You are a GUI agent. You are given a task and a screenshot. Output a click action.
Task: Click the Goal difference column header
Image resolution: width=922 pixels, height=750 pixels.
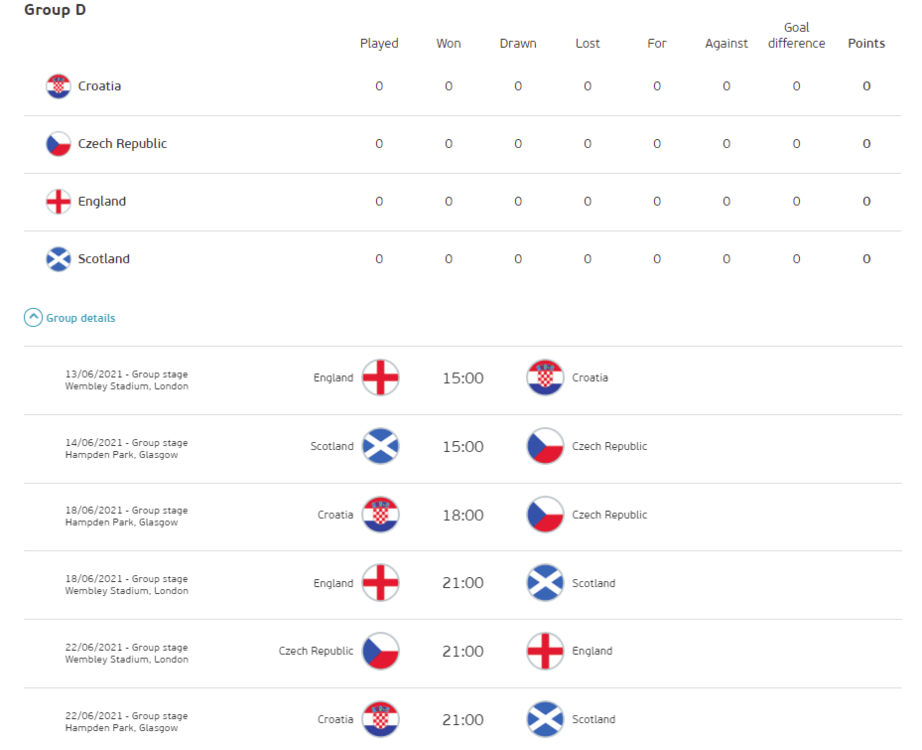coord(796,36)
